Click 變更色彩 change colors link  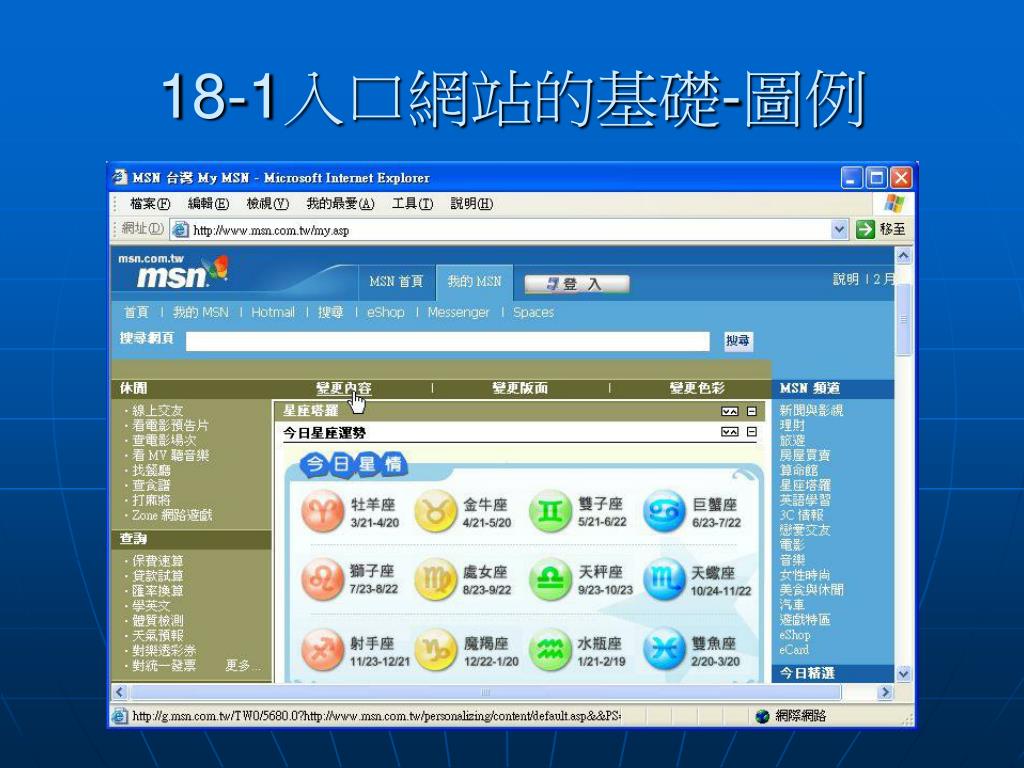coord(697,388)
